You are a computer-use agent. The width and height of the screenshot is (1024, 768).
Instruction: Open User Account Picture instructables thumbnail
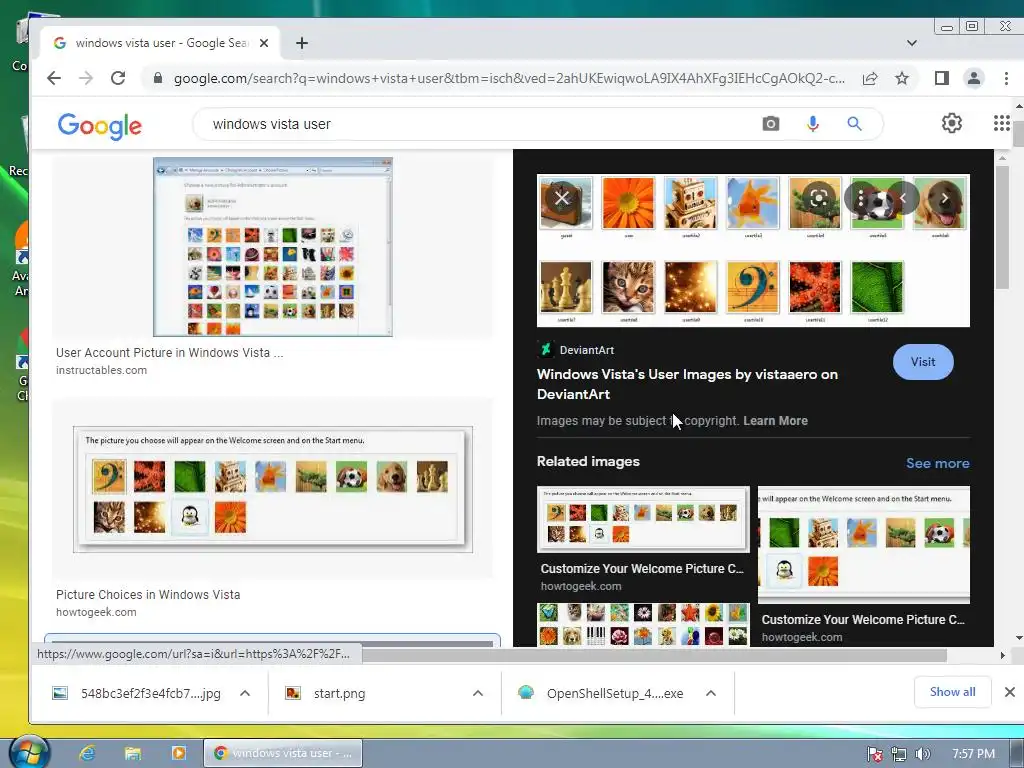click(273, 247)
